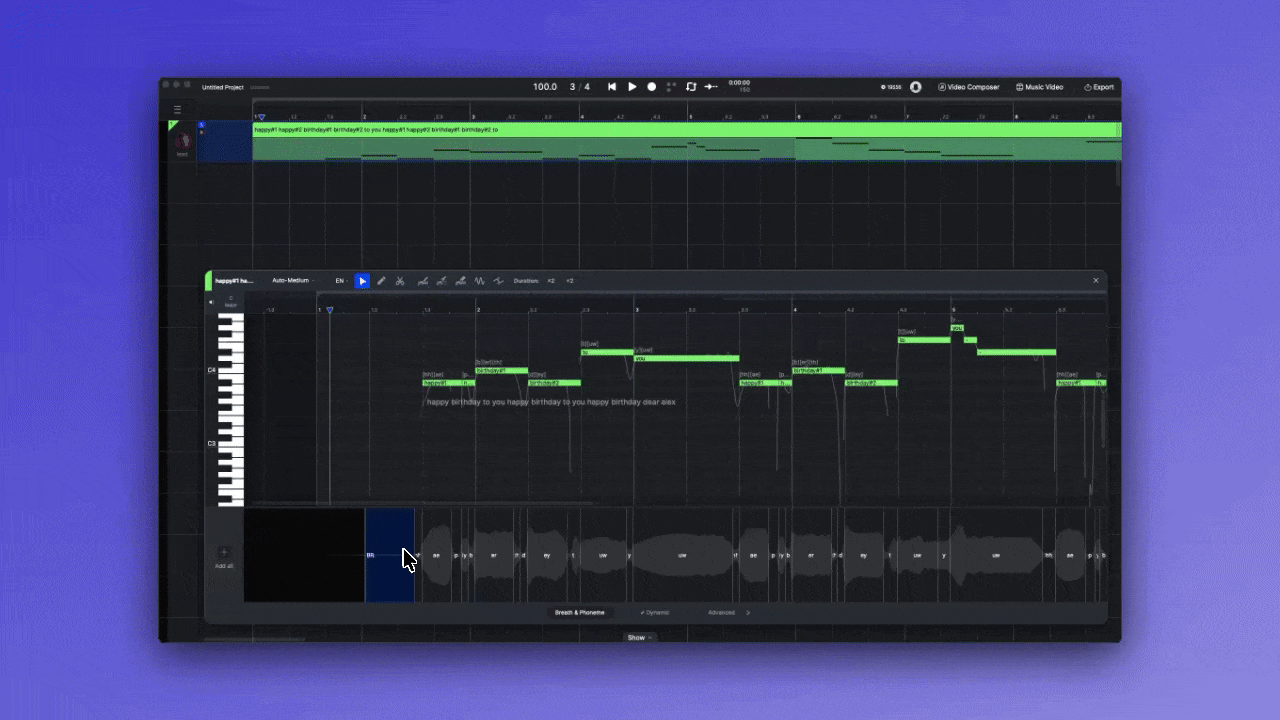Select the first pitch curve drawing tool
Image resolution: width=1280 pixels, height=720 pixels.
(423, 281)
